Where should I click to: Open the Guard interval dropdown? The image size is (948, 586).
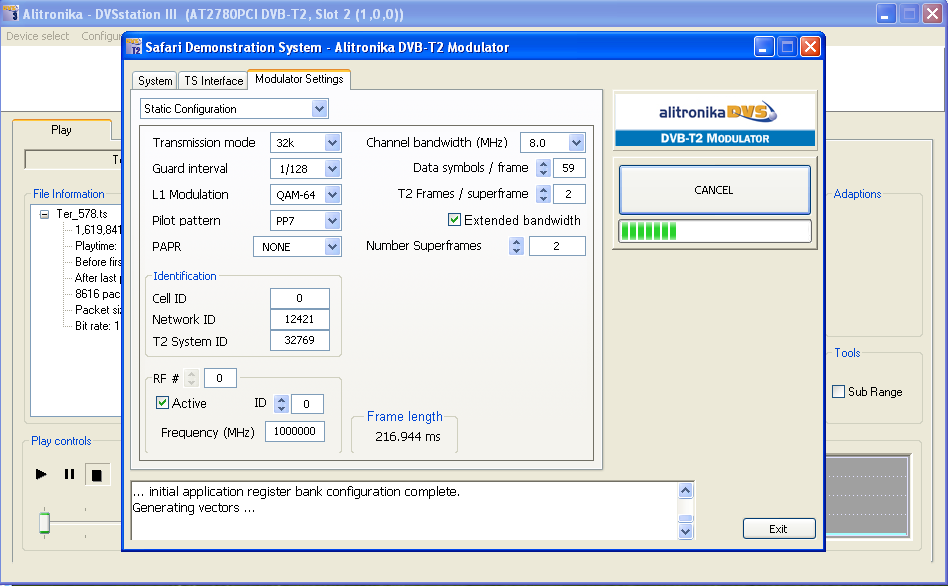tap(332, 169)
